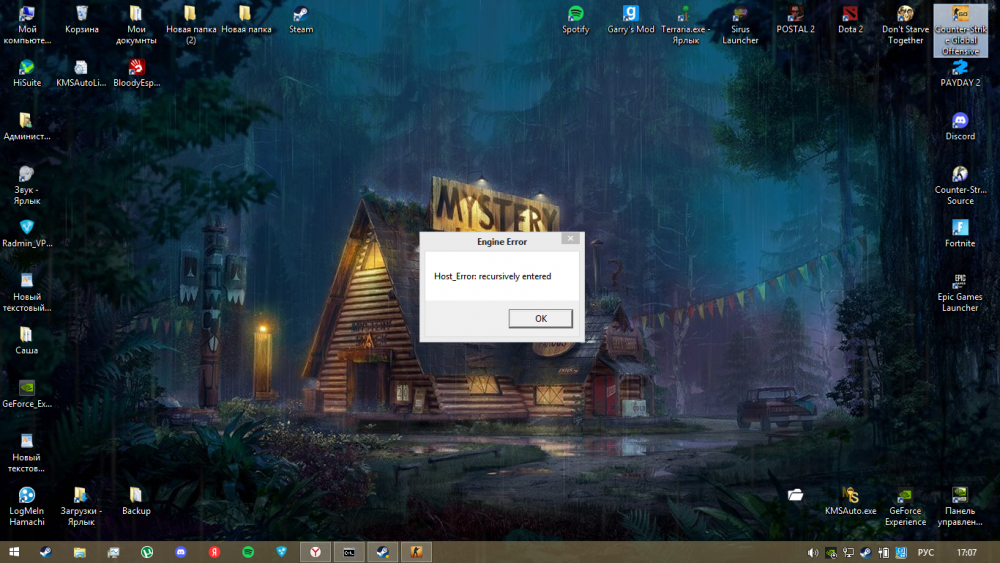Select the unlabeled white folder desktop icon
Screen dimensions: 1000x563
(x=795, y=495)
